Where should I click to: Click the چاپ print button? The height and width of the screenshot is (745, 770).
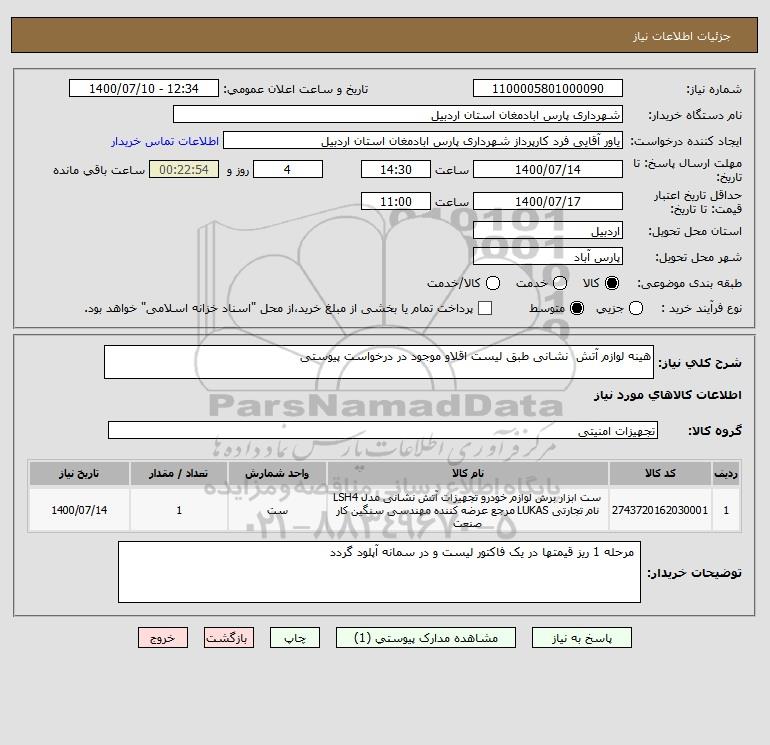[295, 638]
